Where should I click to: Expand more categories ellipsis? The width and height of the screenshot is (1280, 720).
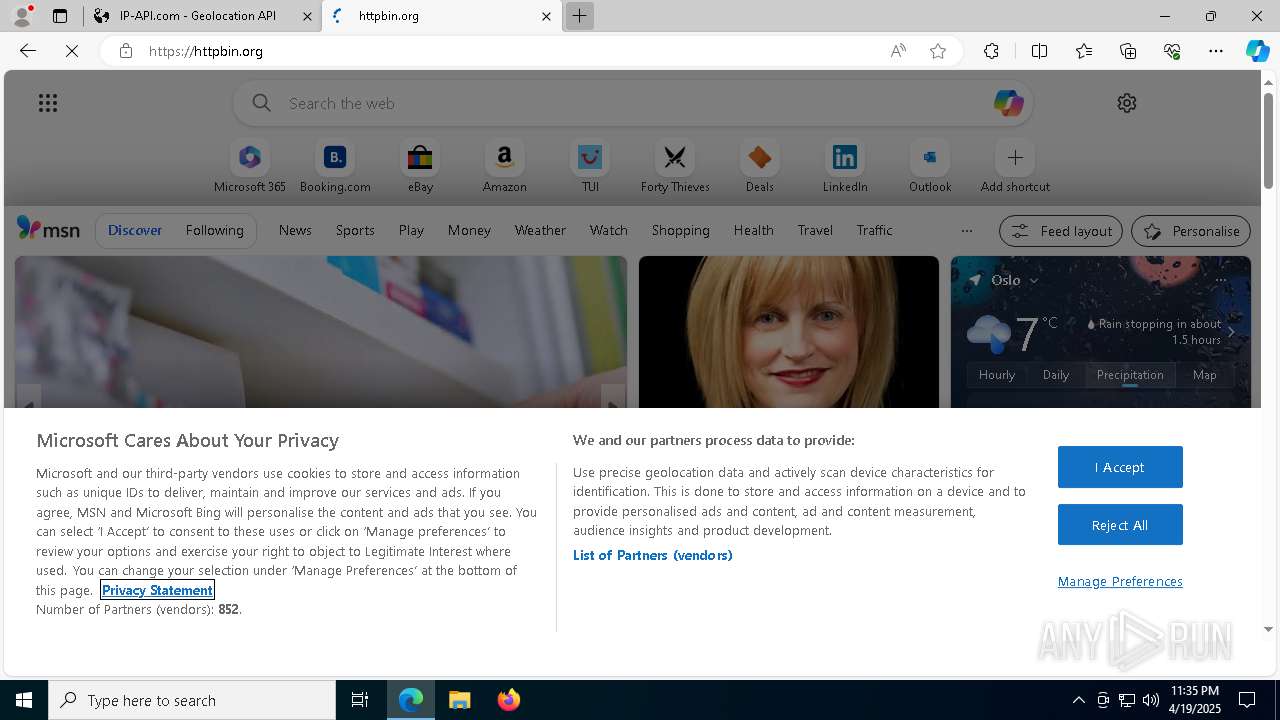966,231
